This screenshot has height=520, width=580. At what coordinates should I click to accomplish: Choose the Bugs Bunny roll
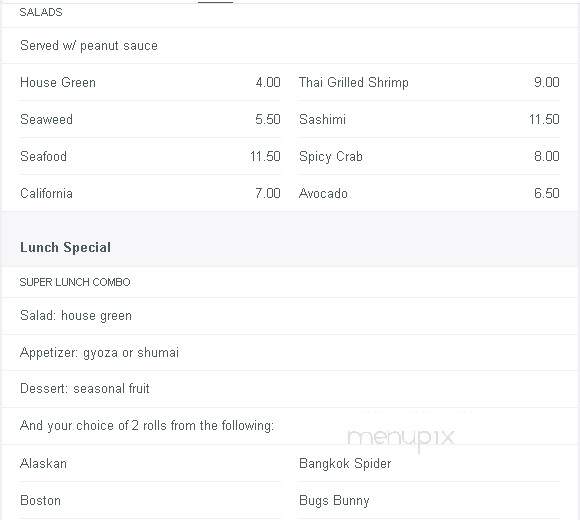pyautogui.click(x=428, y=500)
